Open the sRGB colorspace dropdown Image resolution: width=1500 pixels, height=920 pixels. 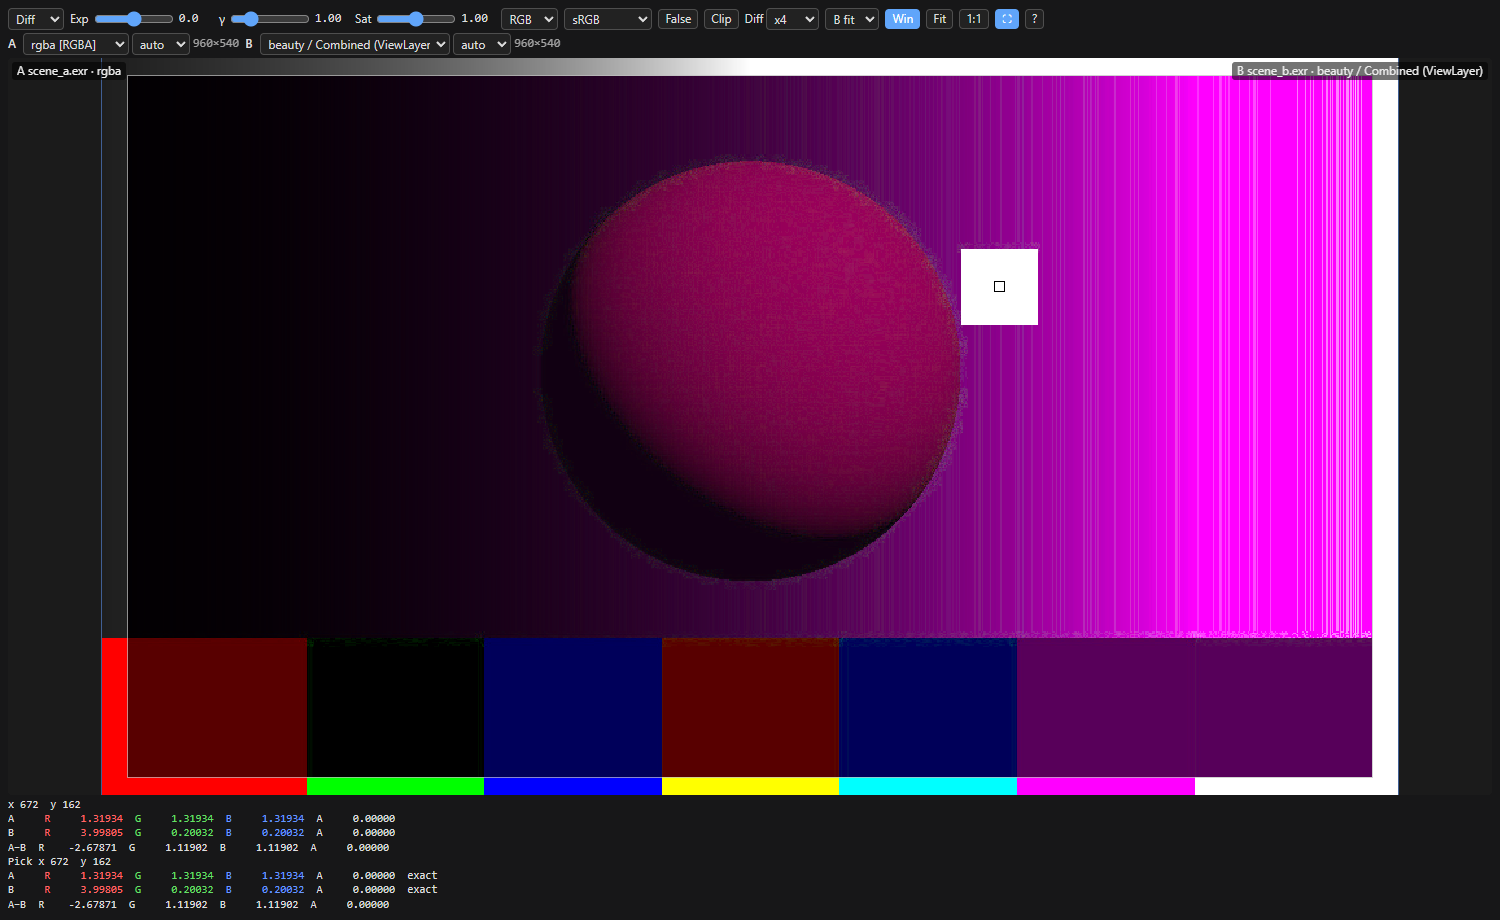pyautogui.click(x=608, y=19)
